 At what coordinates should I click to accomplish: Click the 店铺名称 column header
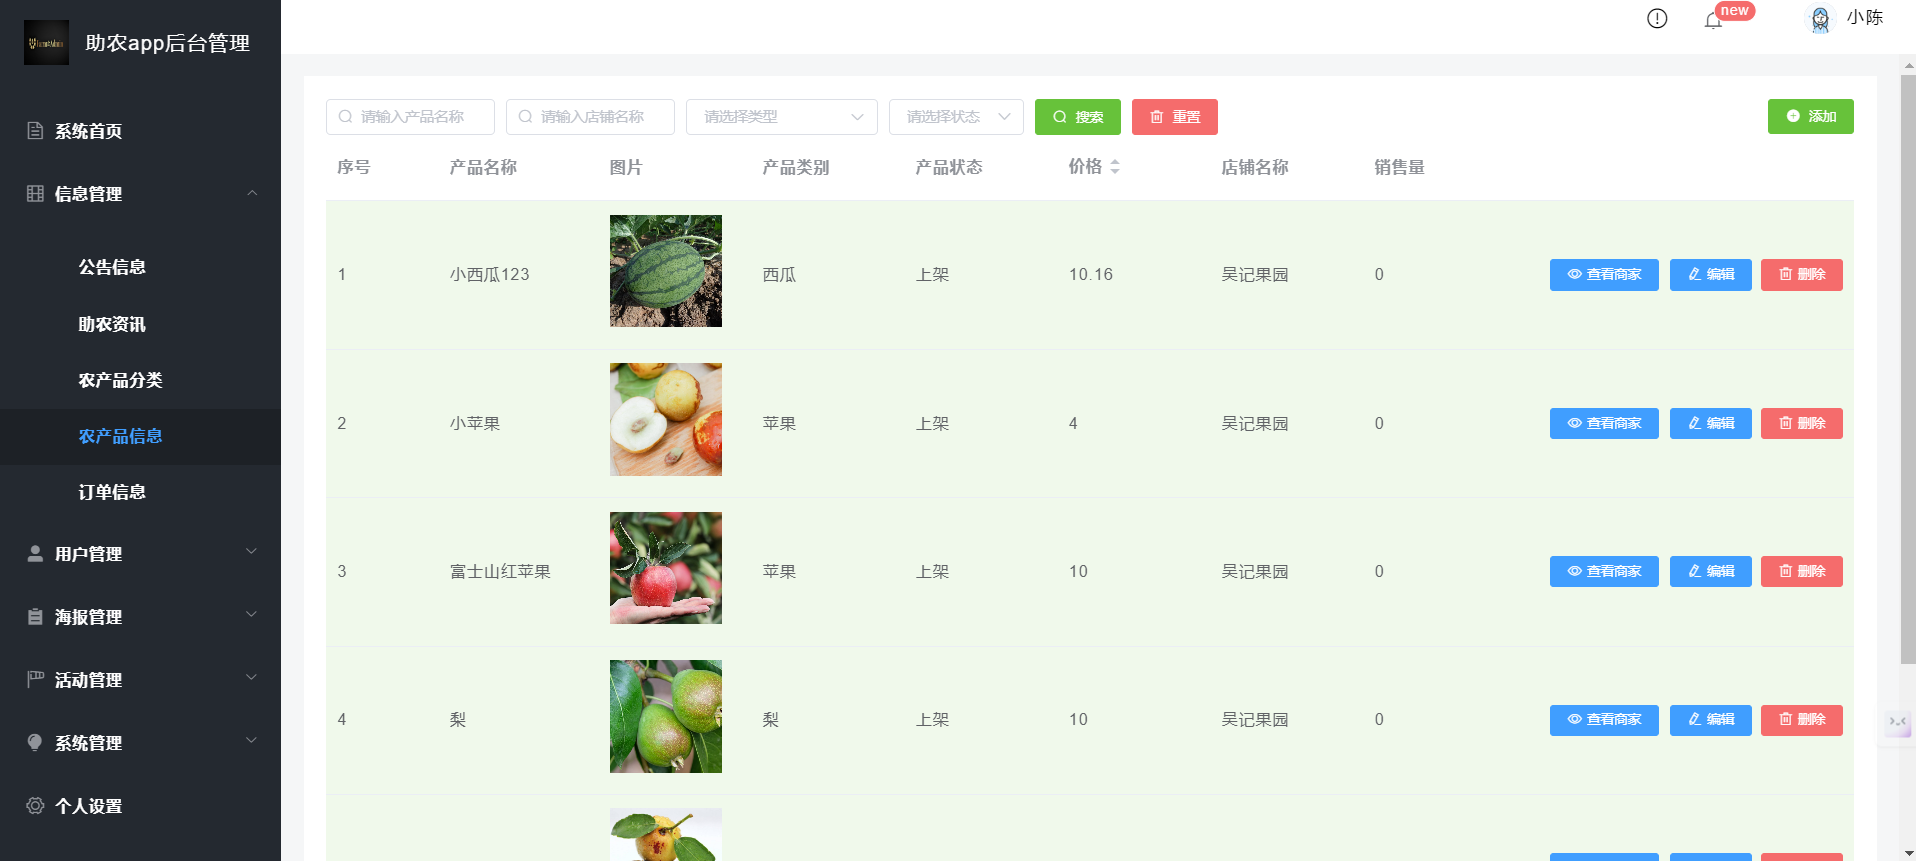1255,167
